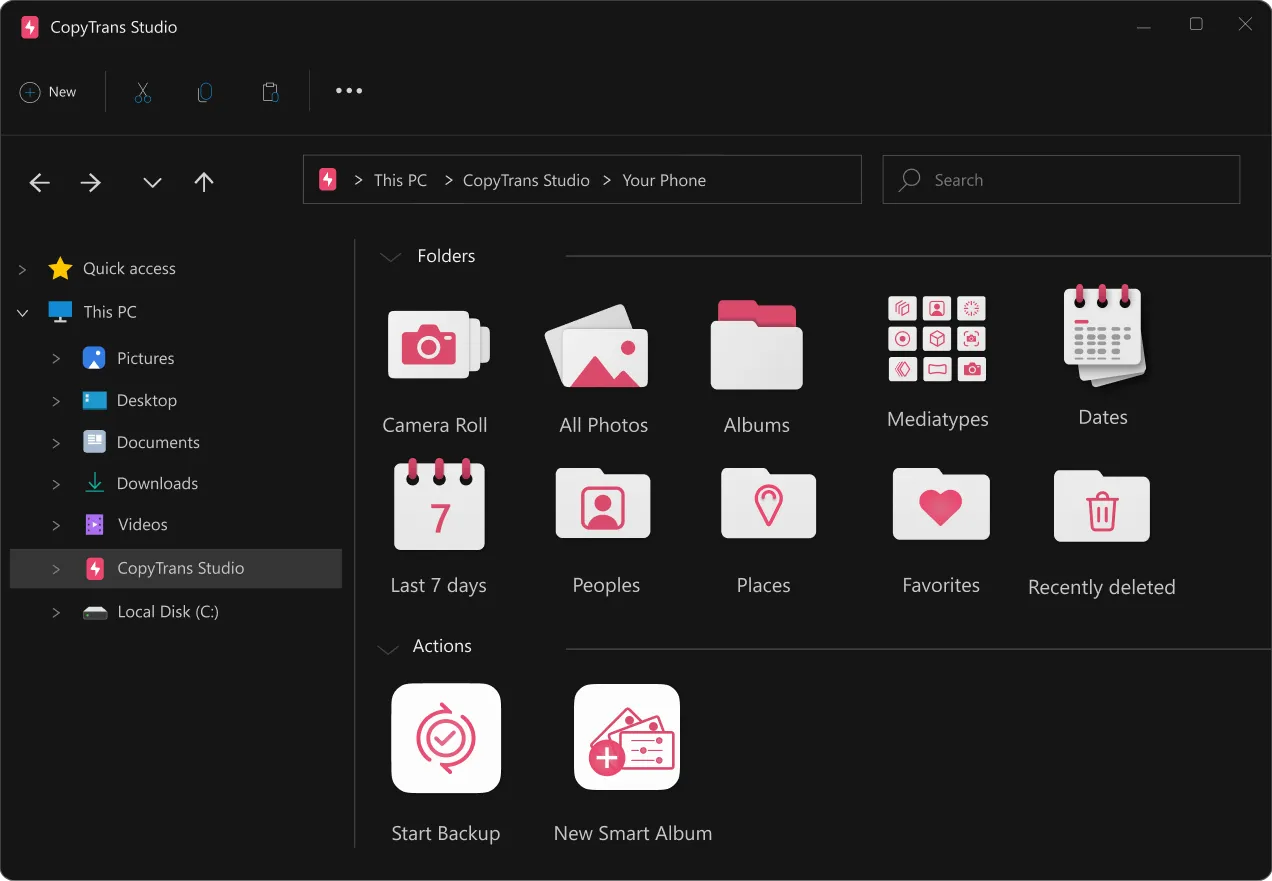This screenshot has height=881, width=1272.
Task: Open the Last 7 days folder
Action: click(x=439, y=506)
